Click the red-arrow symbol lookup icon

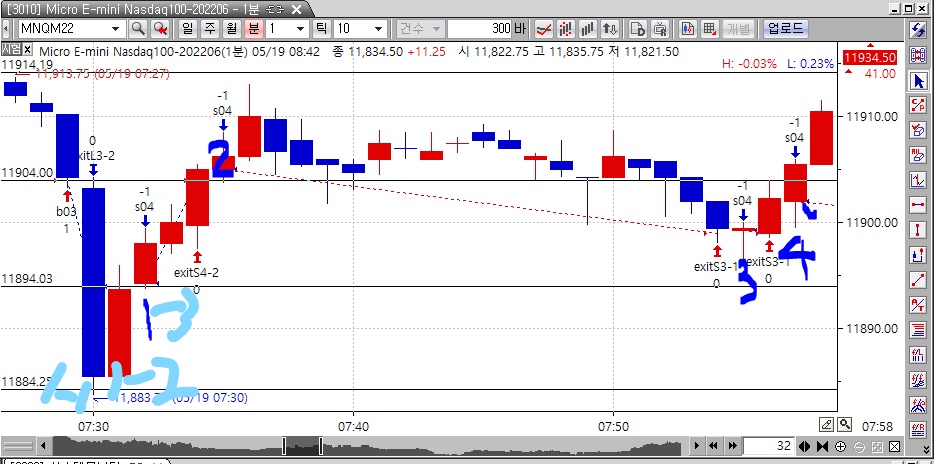pos(159,28)
